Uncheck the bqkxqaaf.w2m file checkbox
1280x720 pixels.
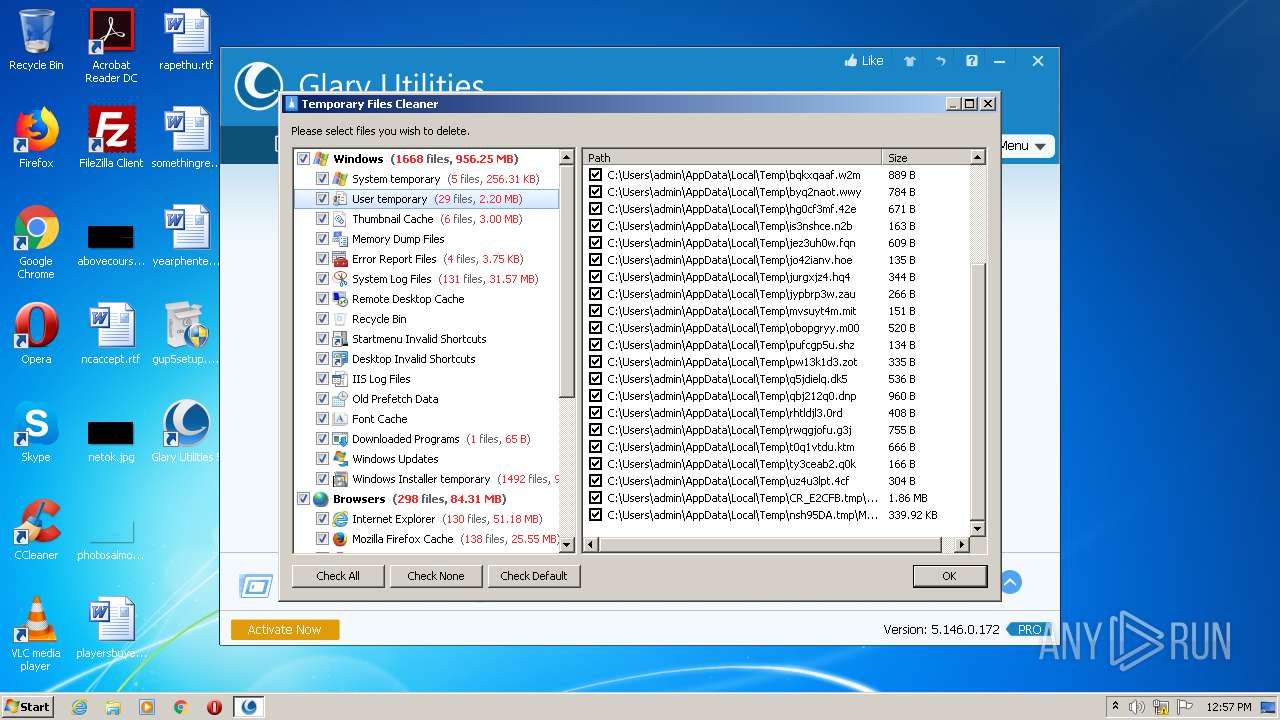(596, 175)
